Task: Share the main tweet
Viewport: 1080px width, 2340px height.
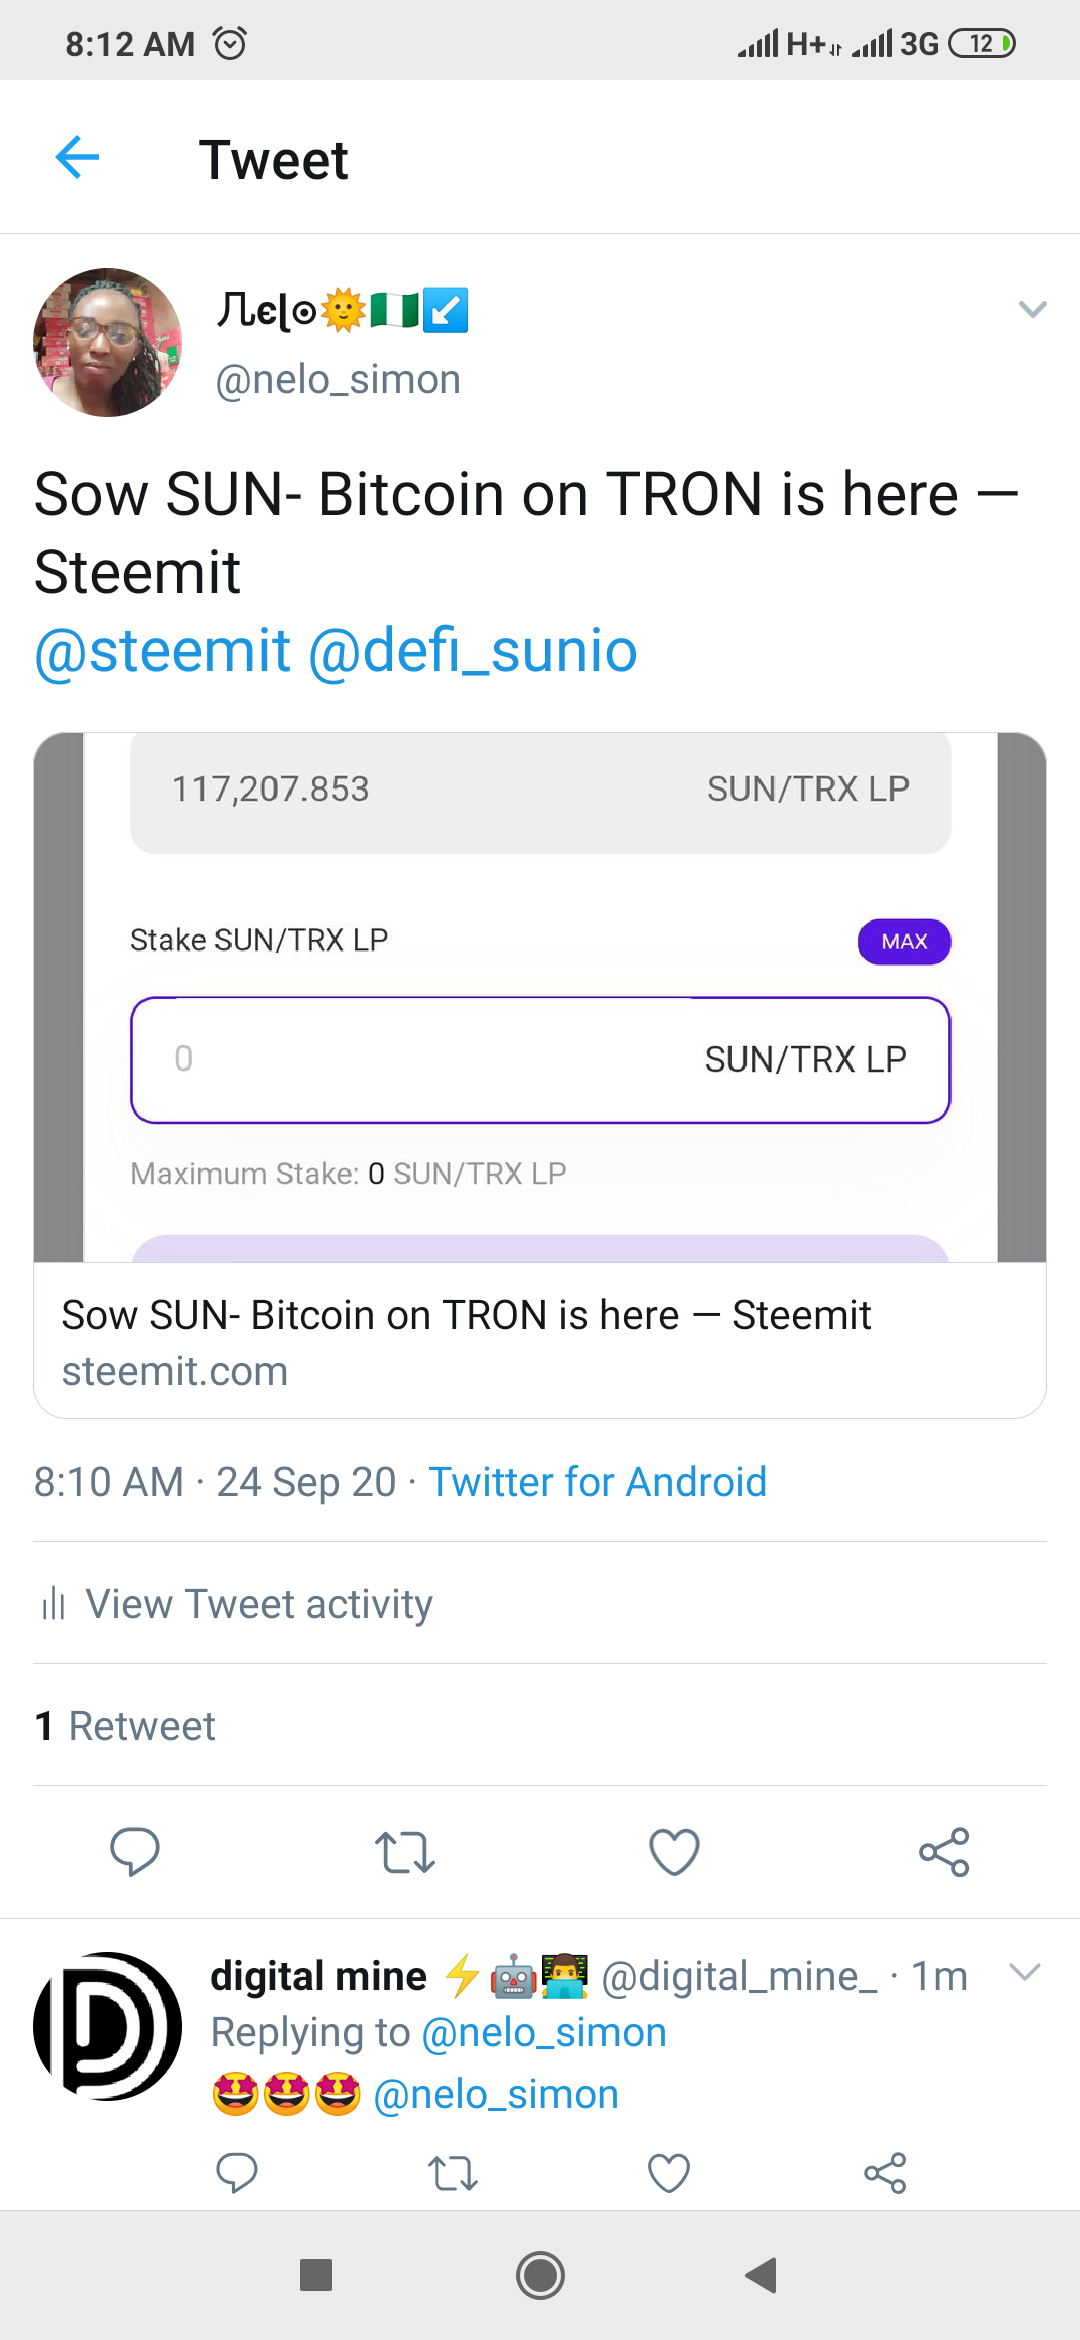Action: coord(944,1851)
